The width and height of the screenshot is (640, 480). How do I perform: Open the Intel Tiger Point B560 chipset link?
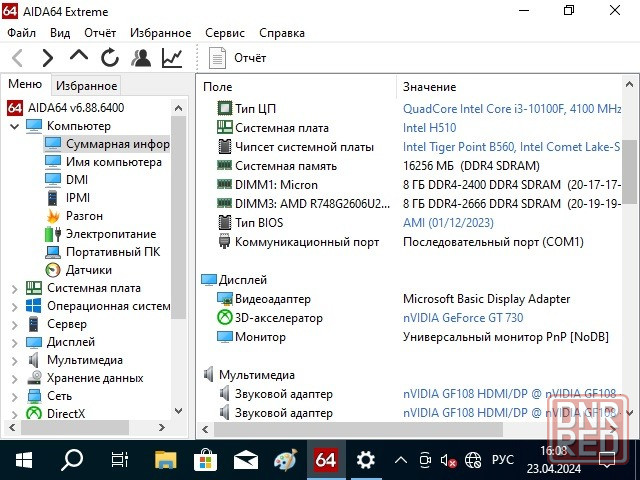click(x=511, y=147)
